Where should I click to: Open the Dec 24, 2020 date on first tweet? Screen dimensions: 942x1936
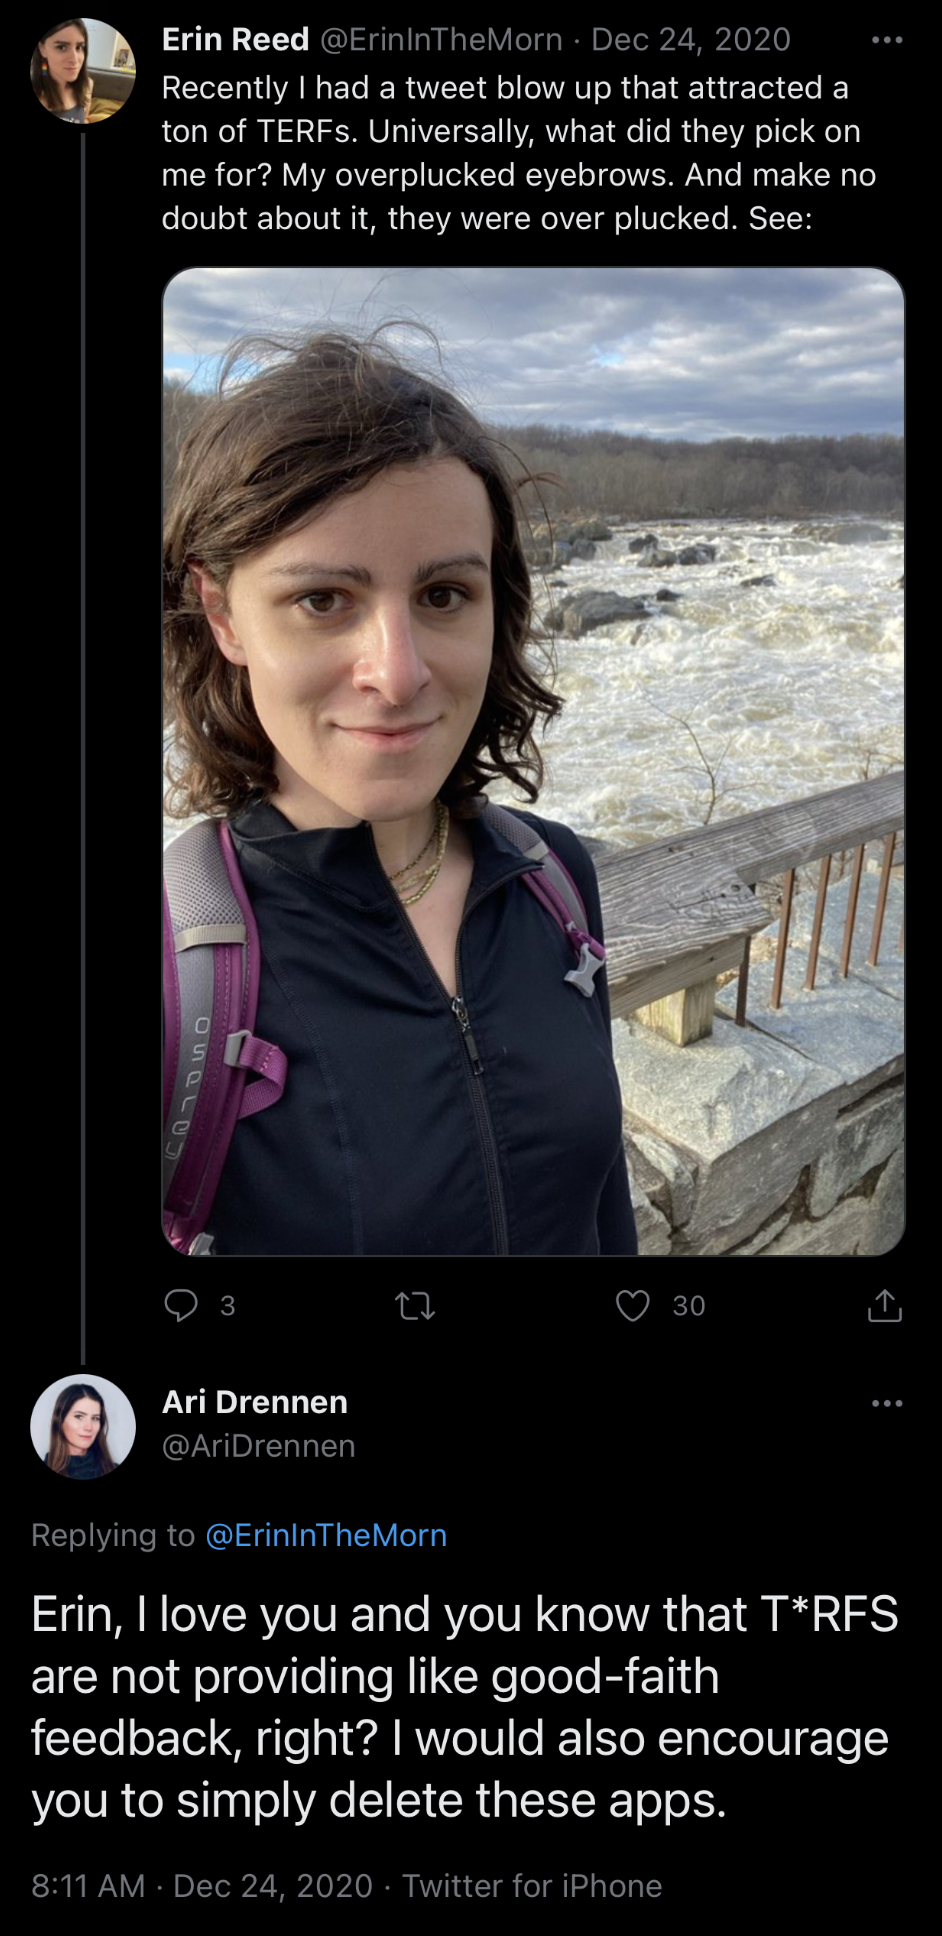(691, 40)
